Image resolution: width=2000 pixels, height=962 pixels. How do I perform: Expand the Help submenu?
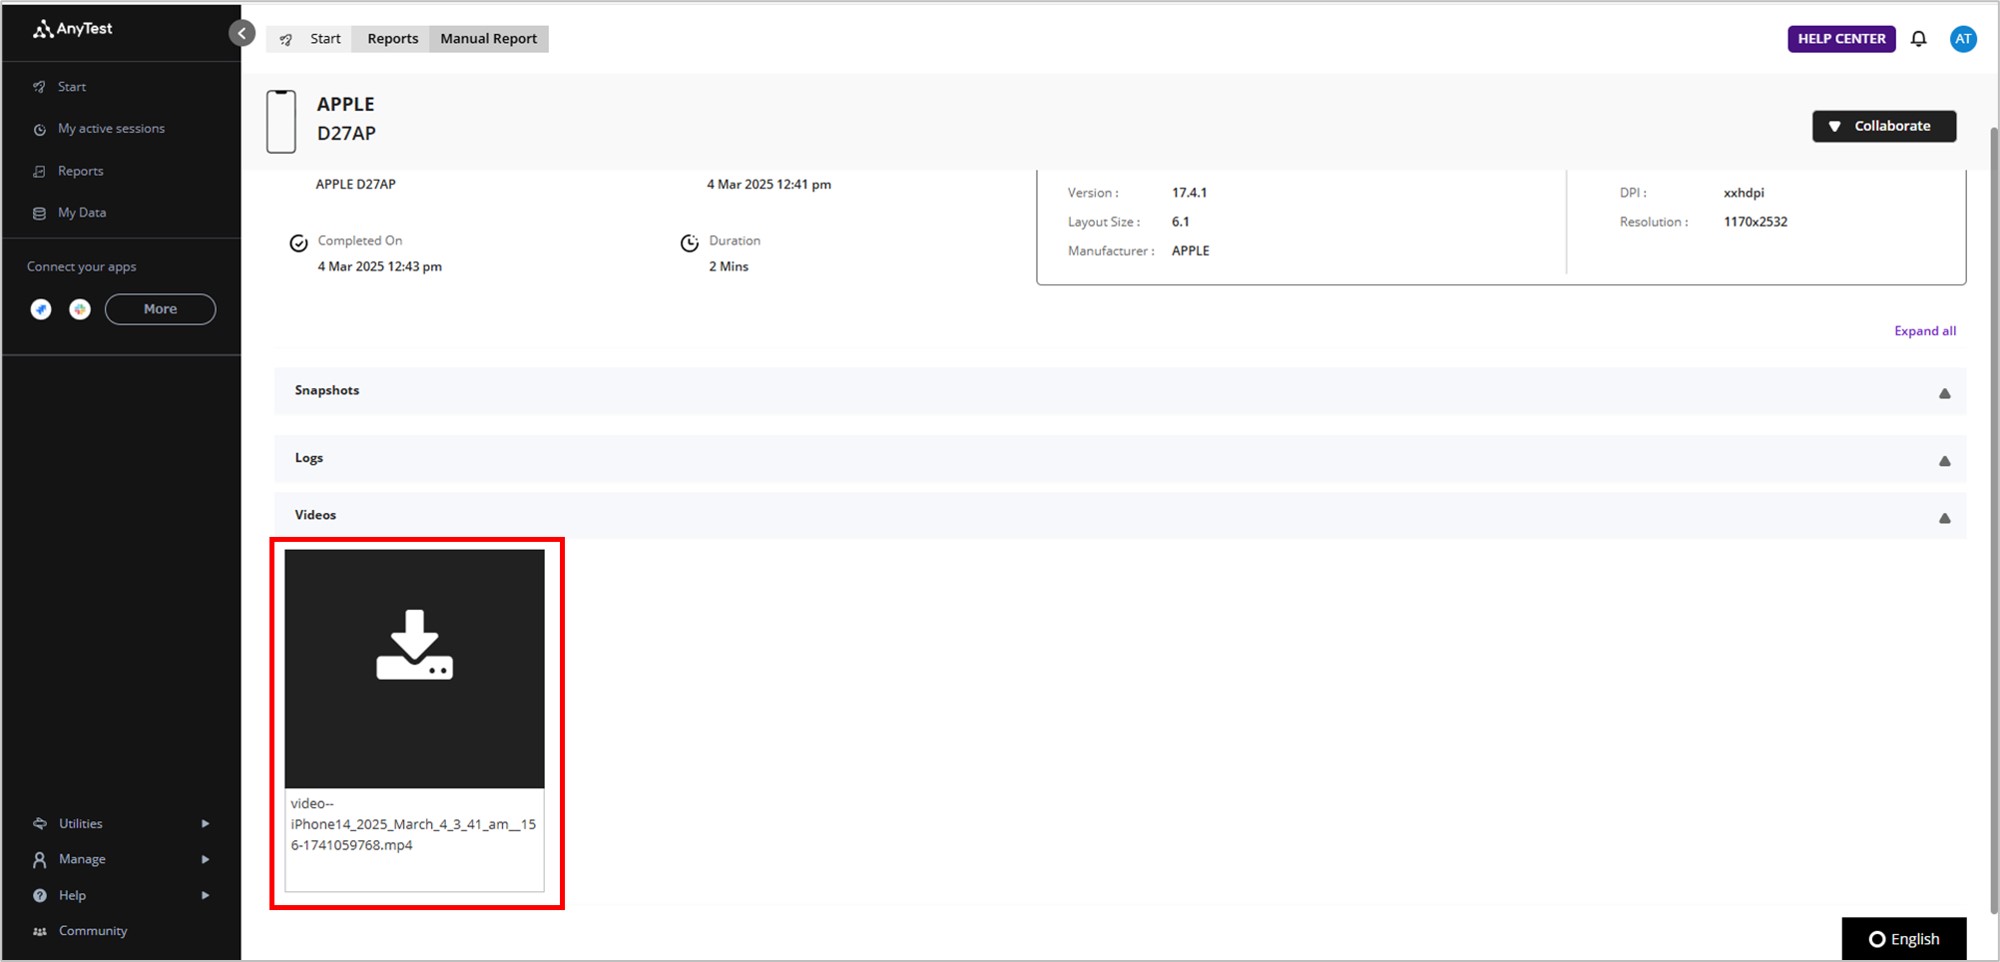(x=205, y=896)
